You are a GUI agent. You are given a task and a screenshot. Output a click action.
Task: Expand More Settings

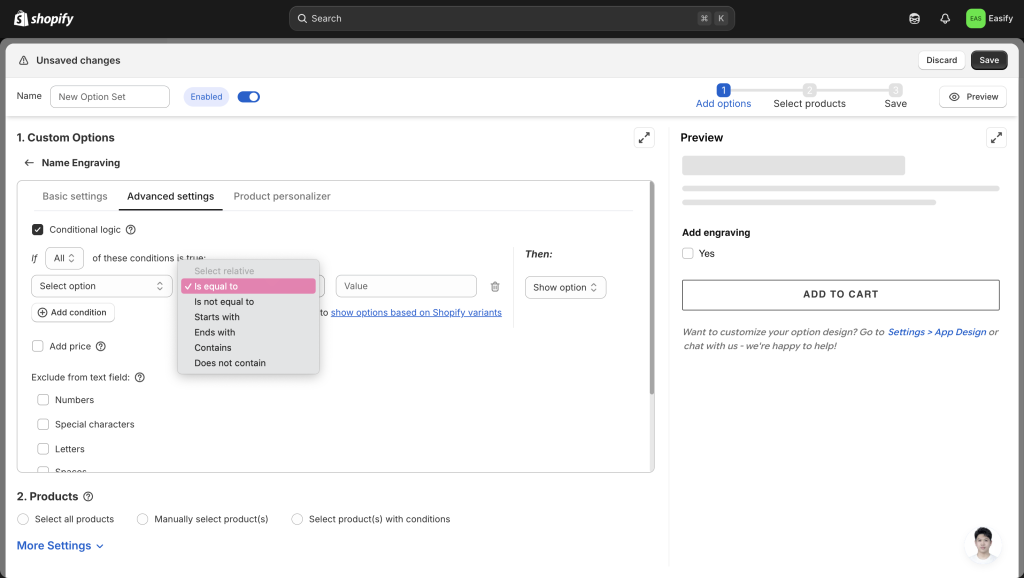(x=60, y=546)
